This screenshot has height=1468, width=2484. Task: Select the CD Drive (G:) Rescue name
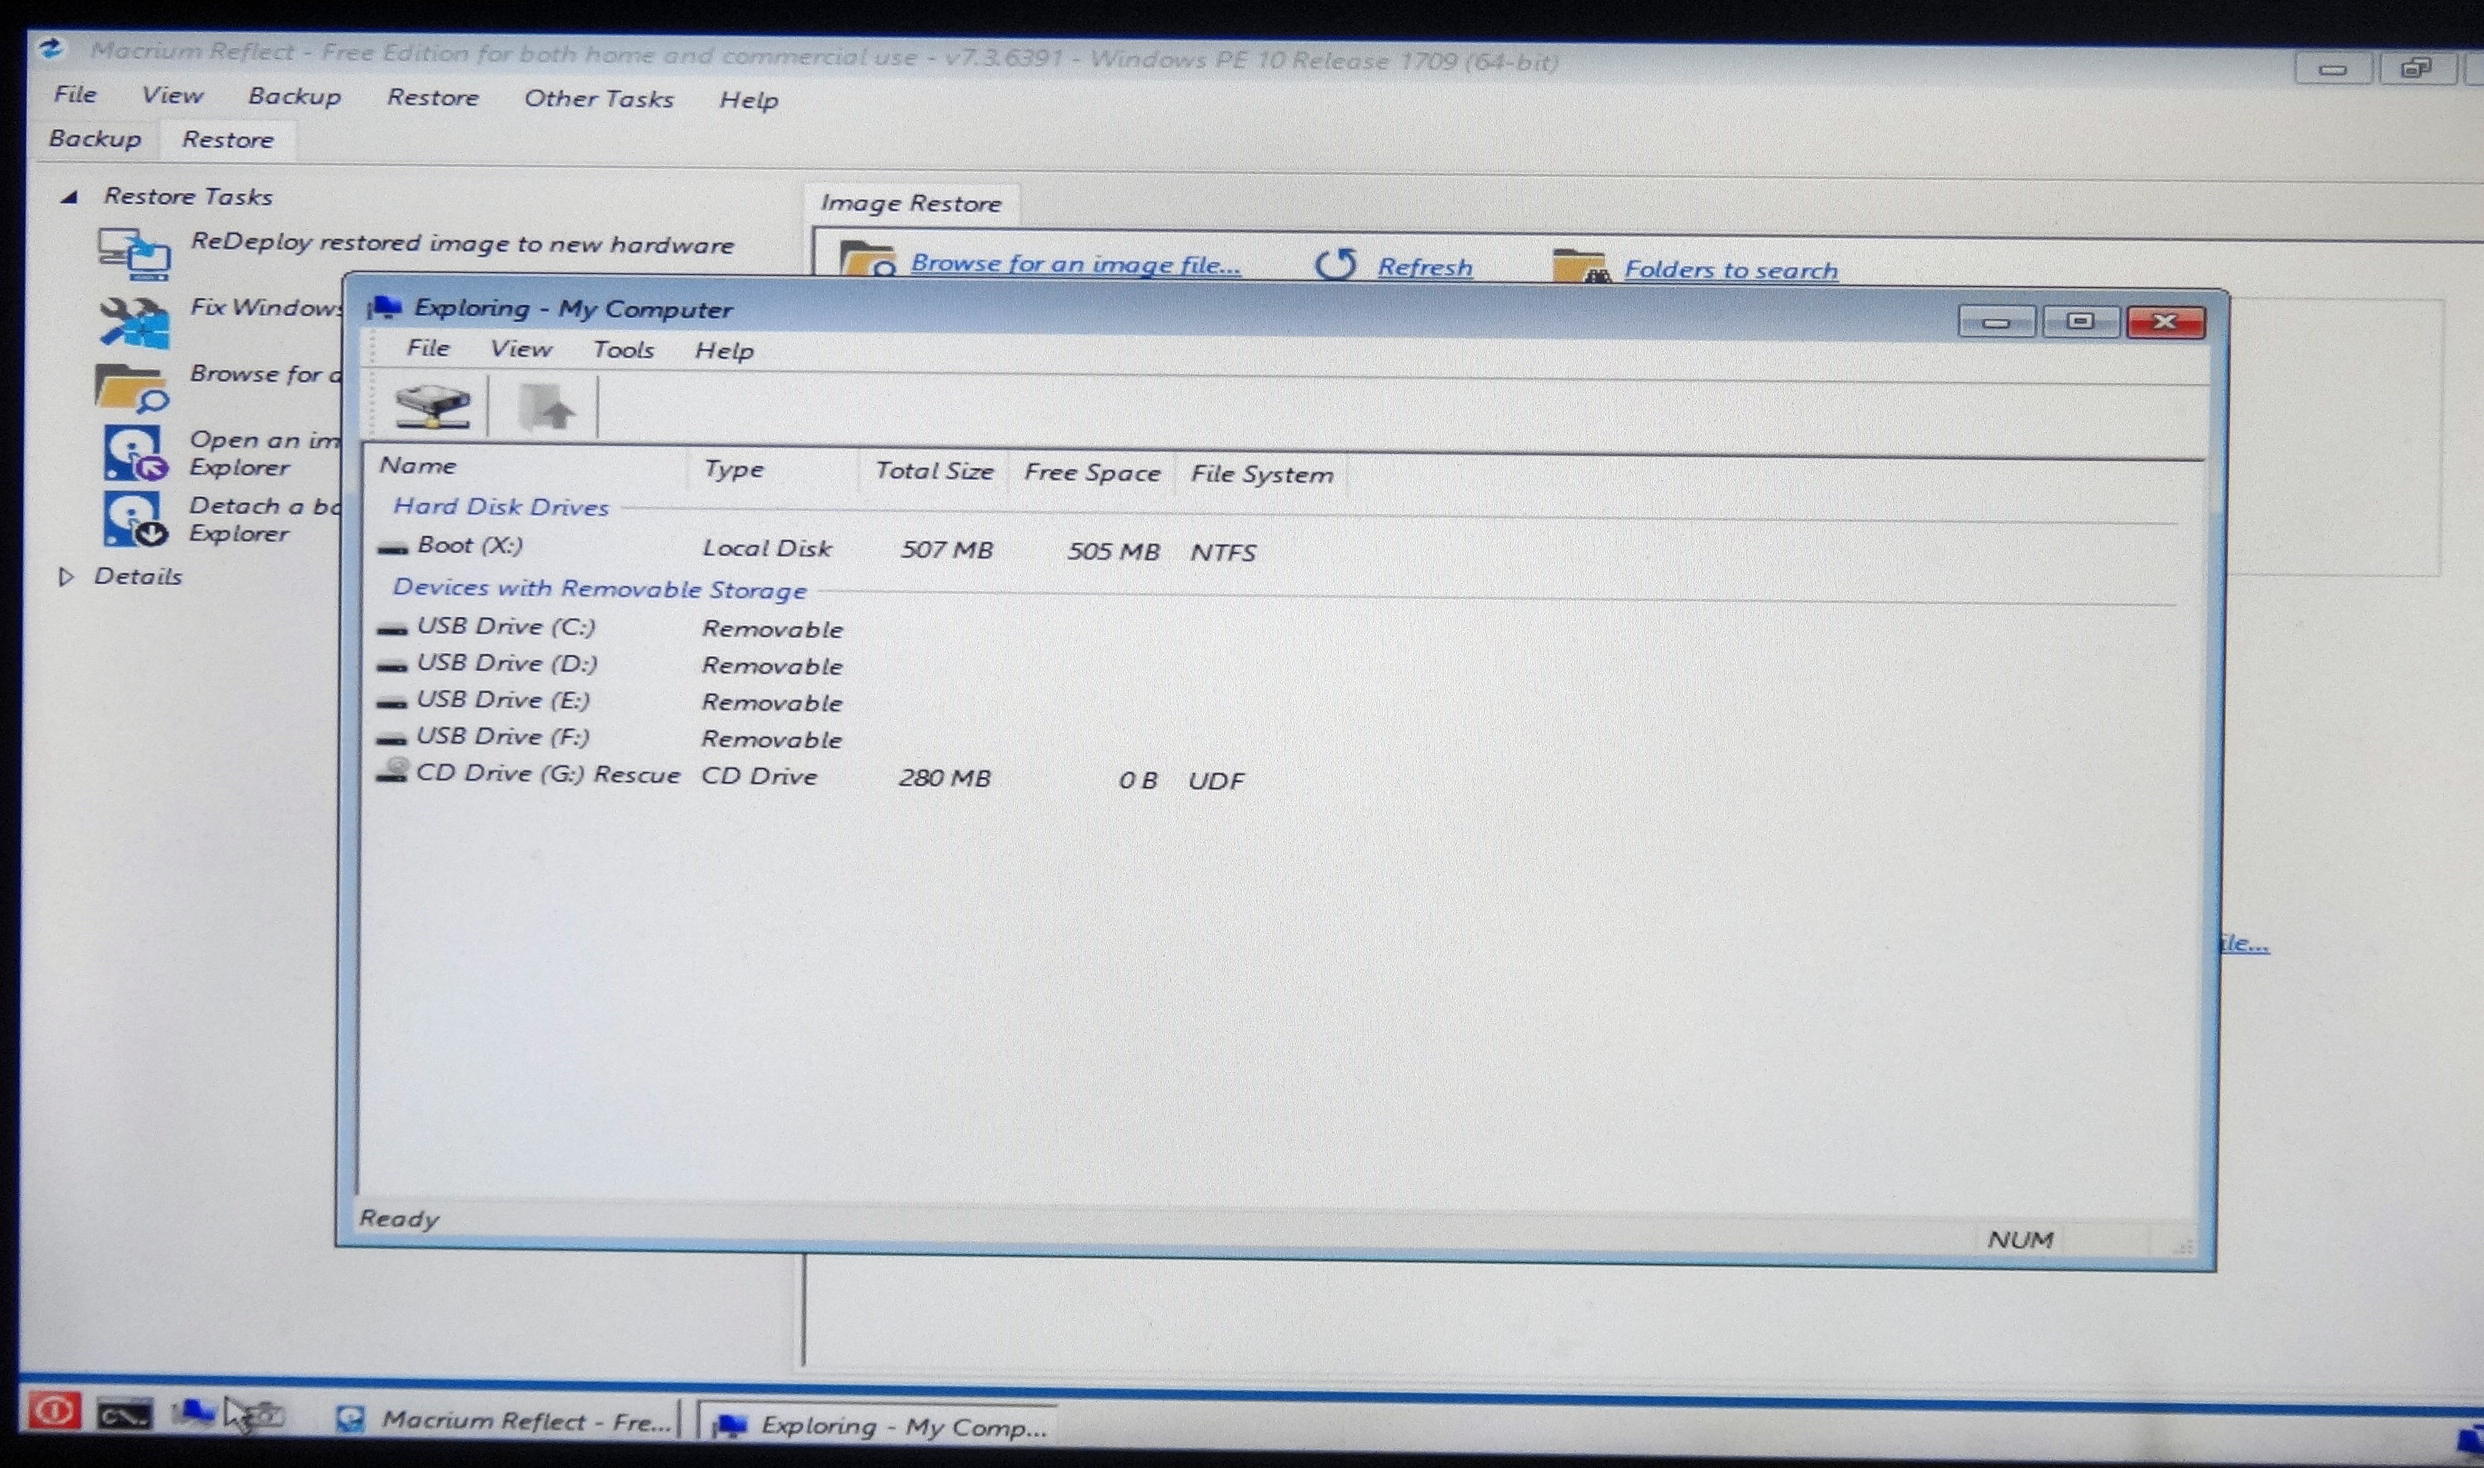point(548,774)
